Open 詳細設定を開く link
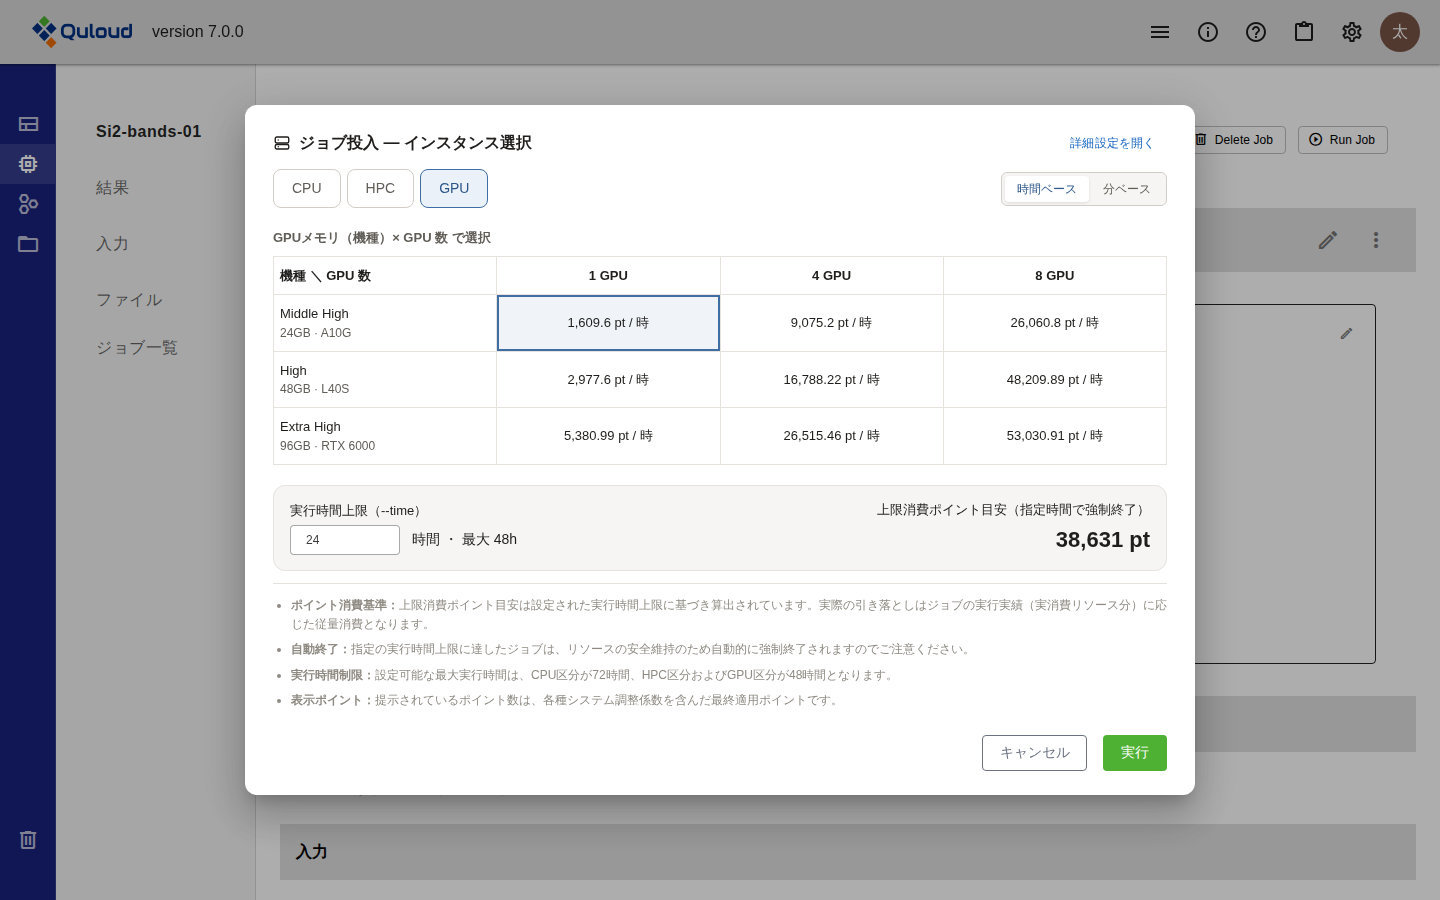1440x900 pixels. (1112, 143)
